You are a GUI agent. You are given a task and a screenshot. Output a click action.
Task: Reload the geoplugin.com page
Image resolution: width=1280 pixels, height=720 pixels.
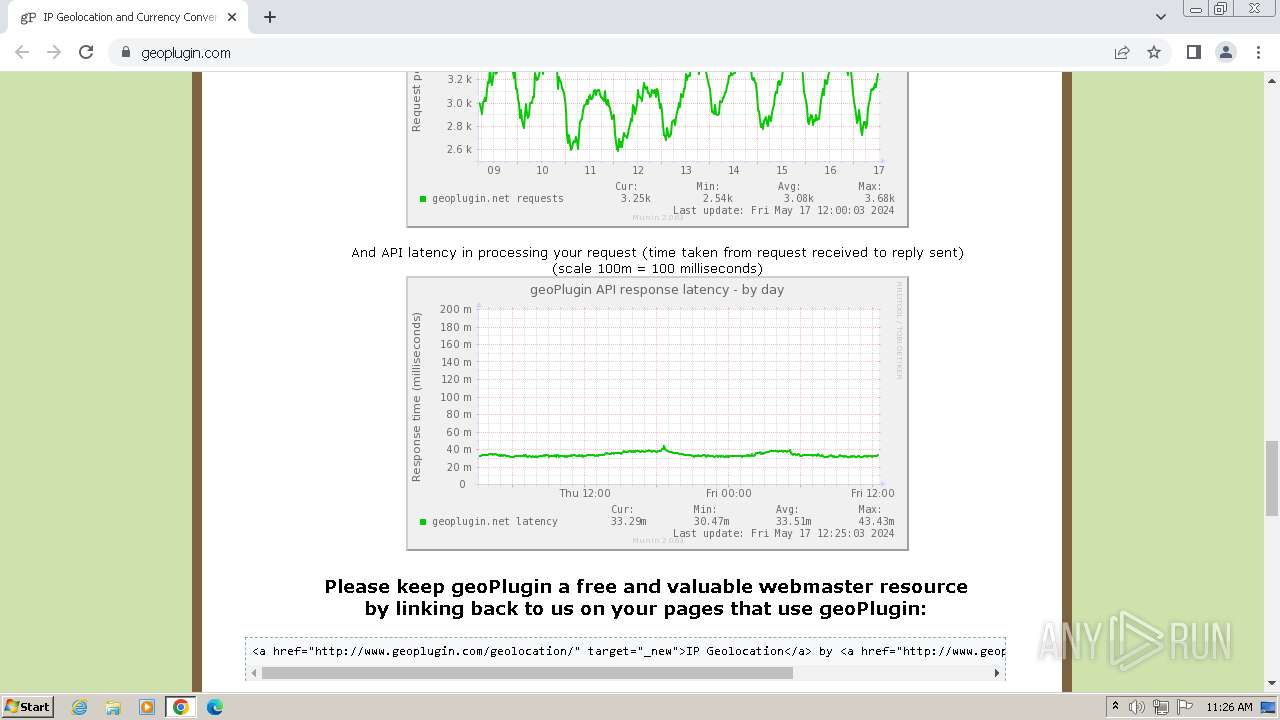click(x=86, y=52)
